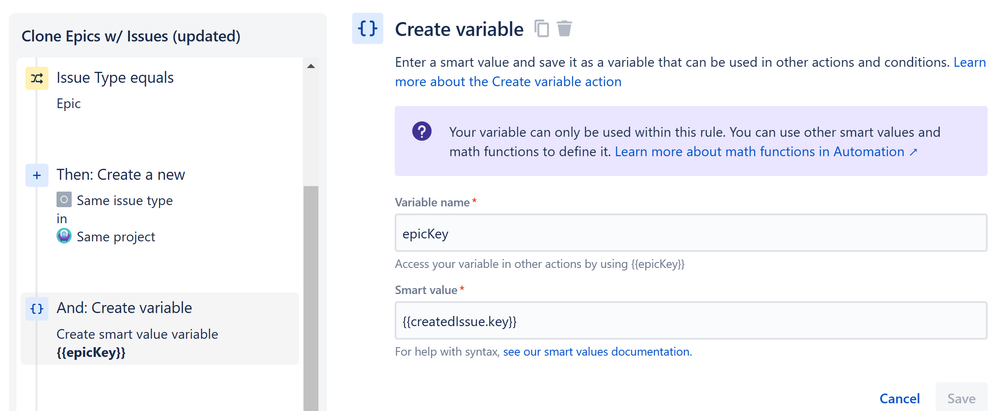Viewport: 999px width, 411px height.
Task: Click the plus icon for Create a new
Action: pos(36,175)
